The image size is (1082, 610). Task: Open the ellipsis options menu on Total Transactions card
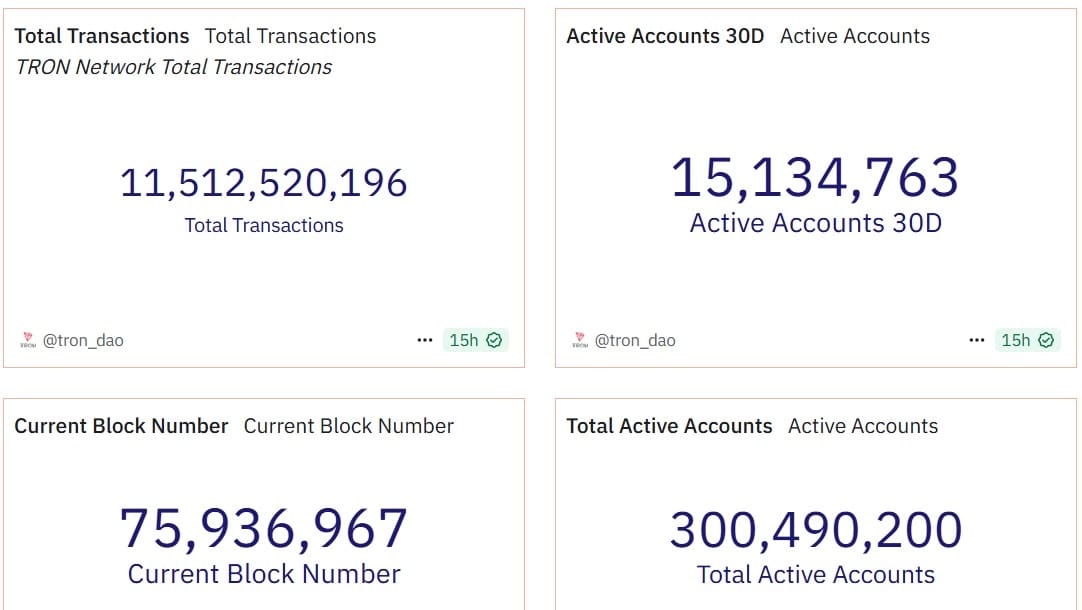click(424, 340)
